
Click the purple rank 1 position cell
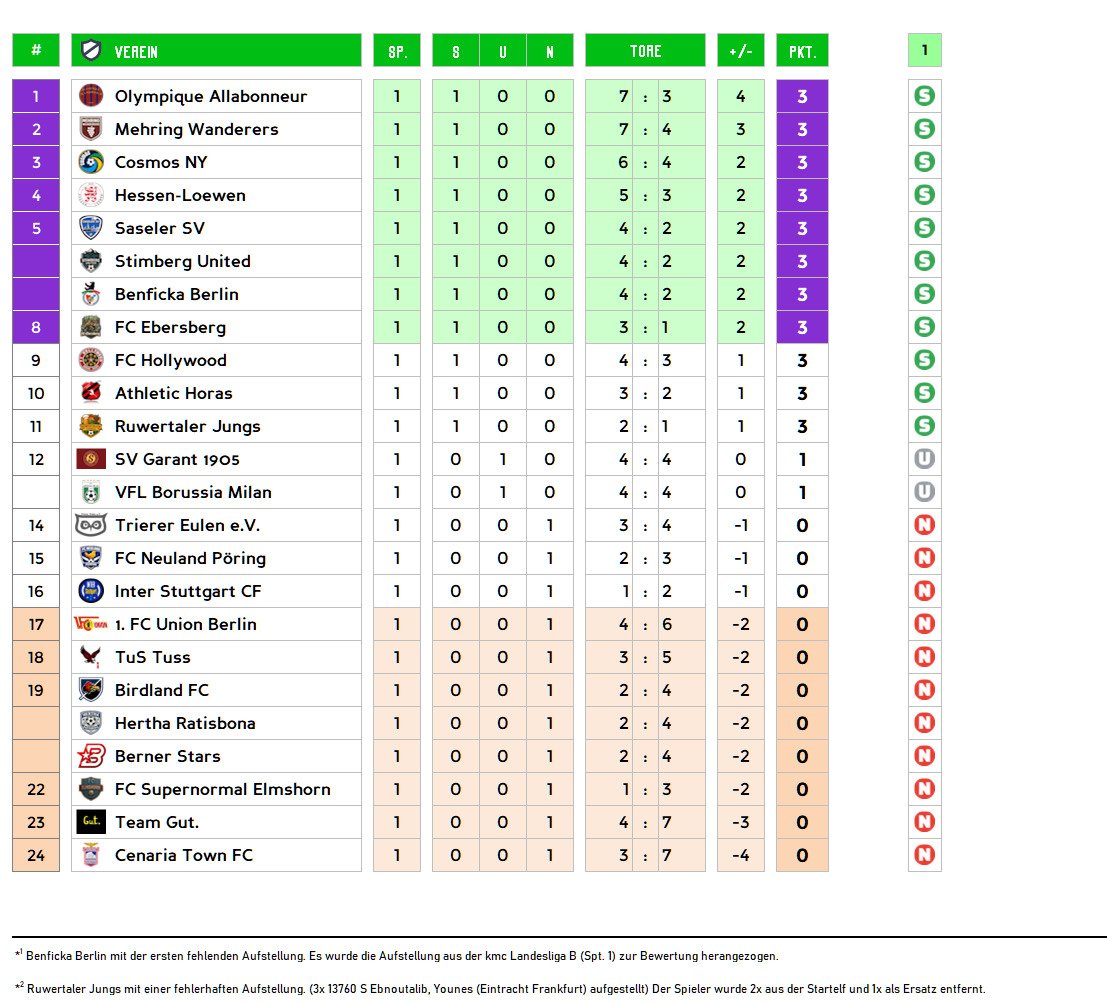(x=36, y=96)
